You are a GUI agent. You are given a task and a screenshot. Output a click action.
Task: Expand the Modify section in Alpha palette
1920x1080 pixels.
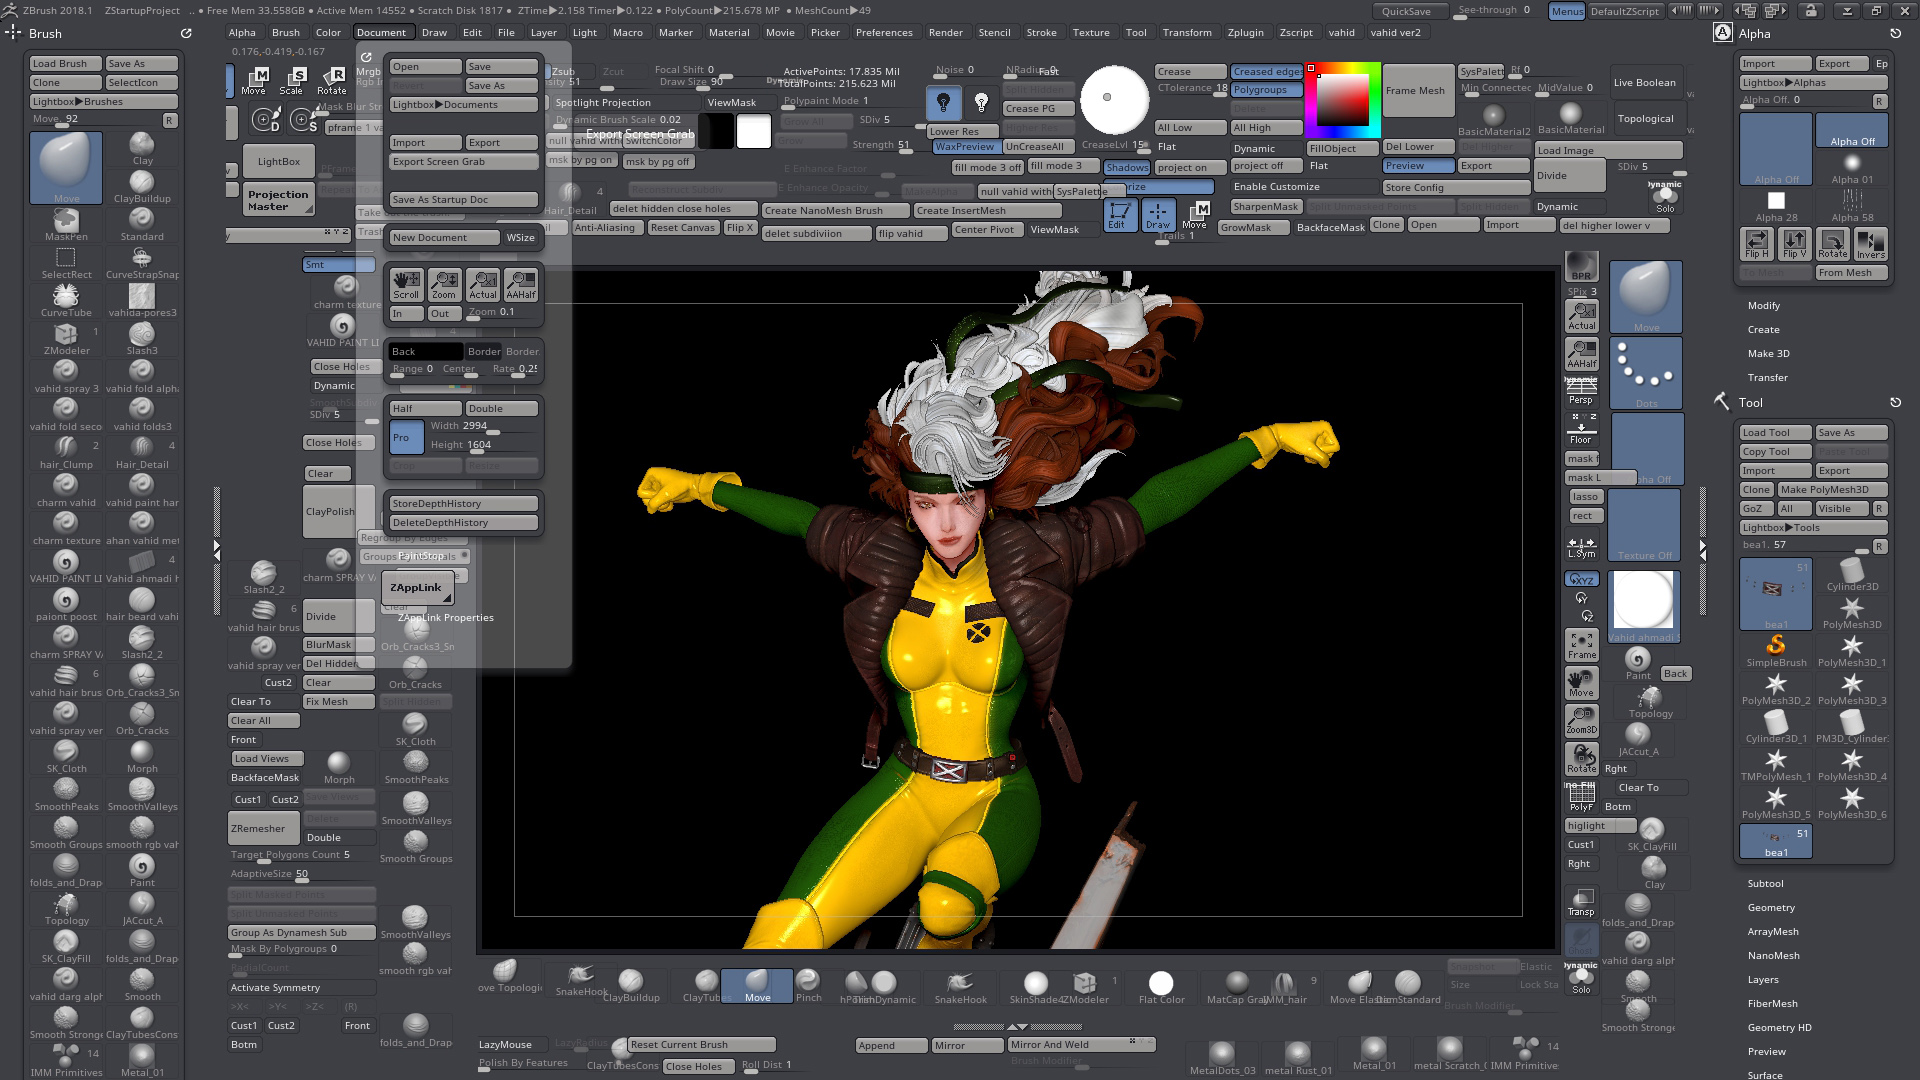[1764, 306]
